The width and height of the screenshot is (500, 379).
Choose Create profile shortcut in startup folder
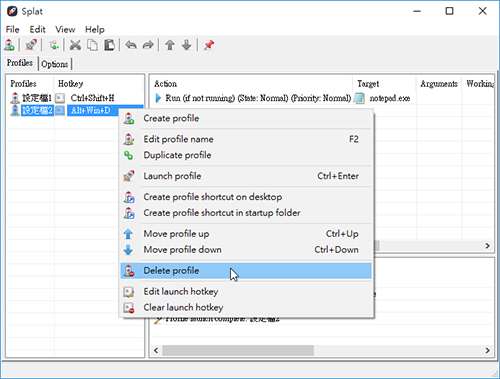(x=246, y=213)
